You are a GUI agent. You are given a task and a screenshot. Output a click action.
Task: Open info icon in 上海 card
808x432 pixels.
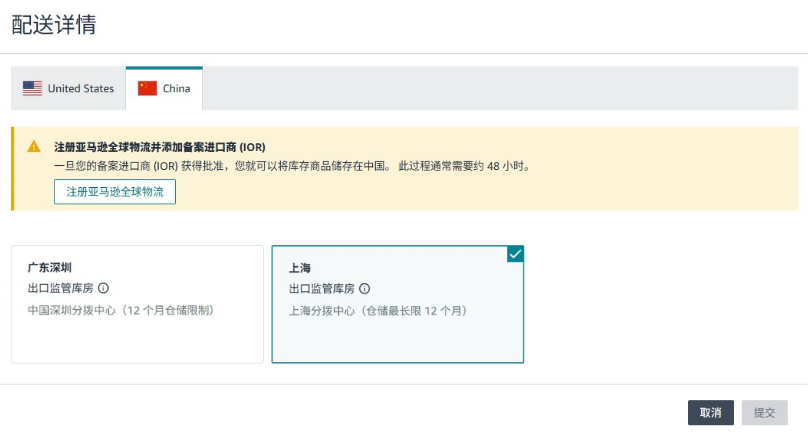point(364,289)
